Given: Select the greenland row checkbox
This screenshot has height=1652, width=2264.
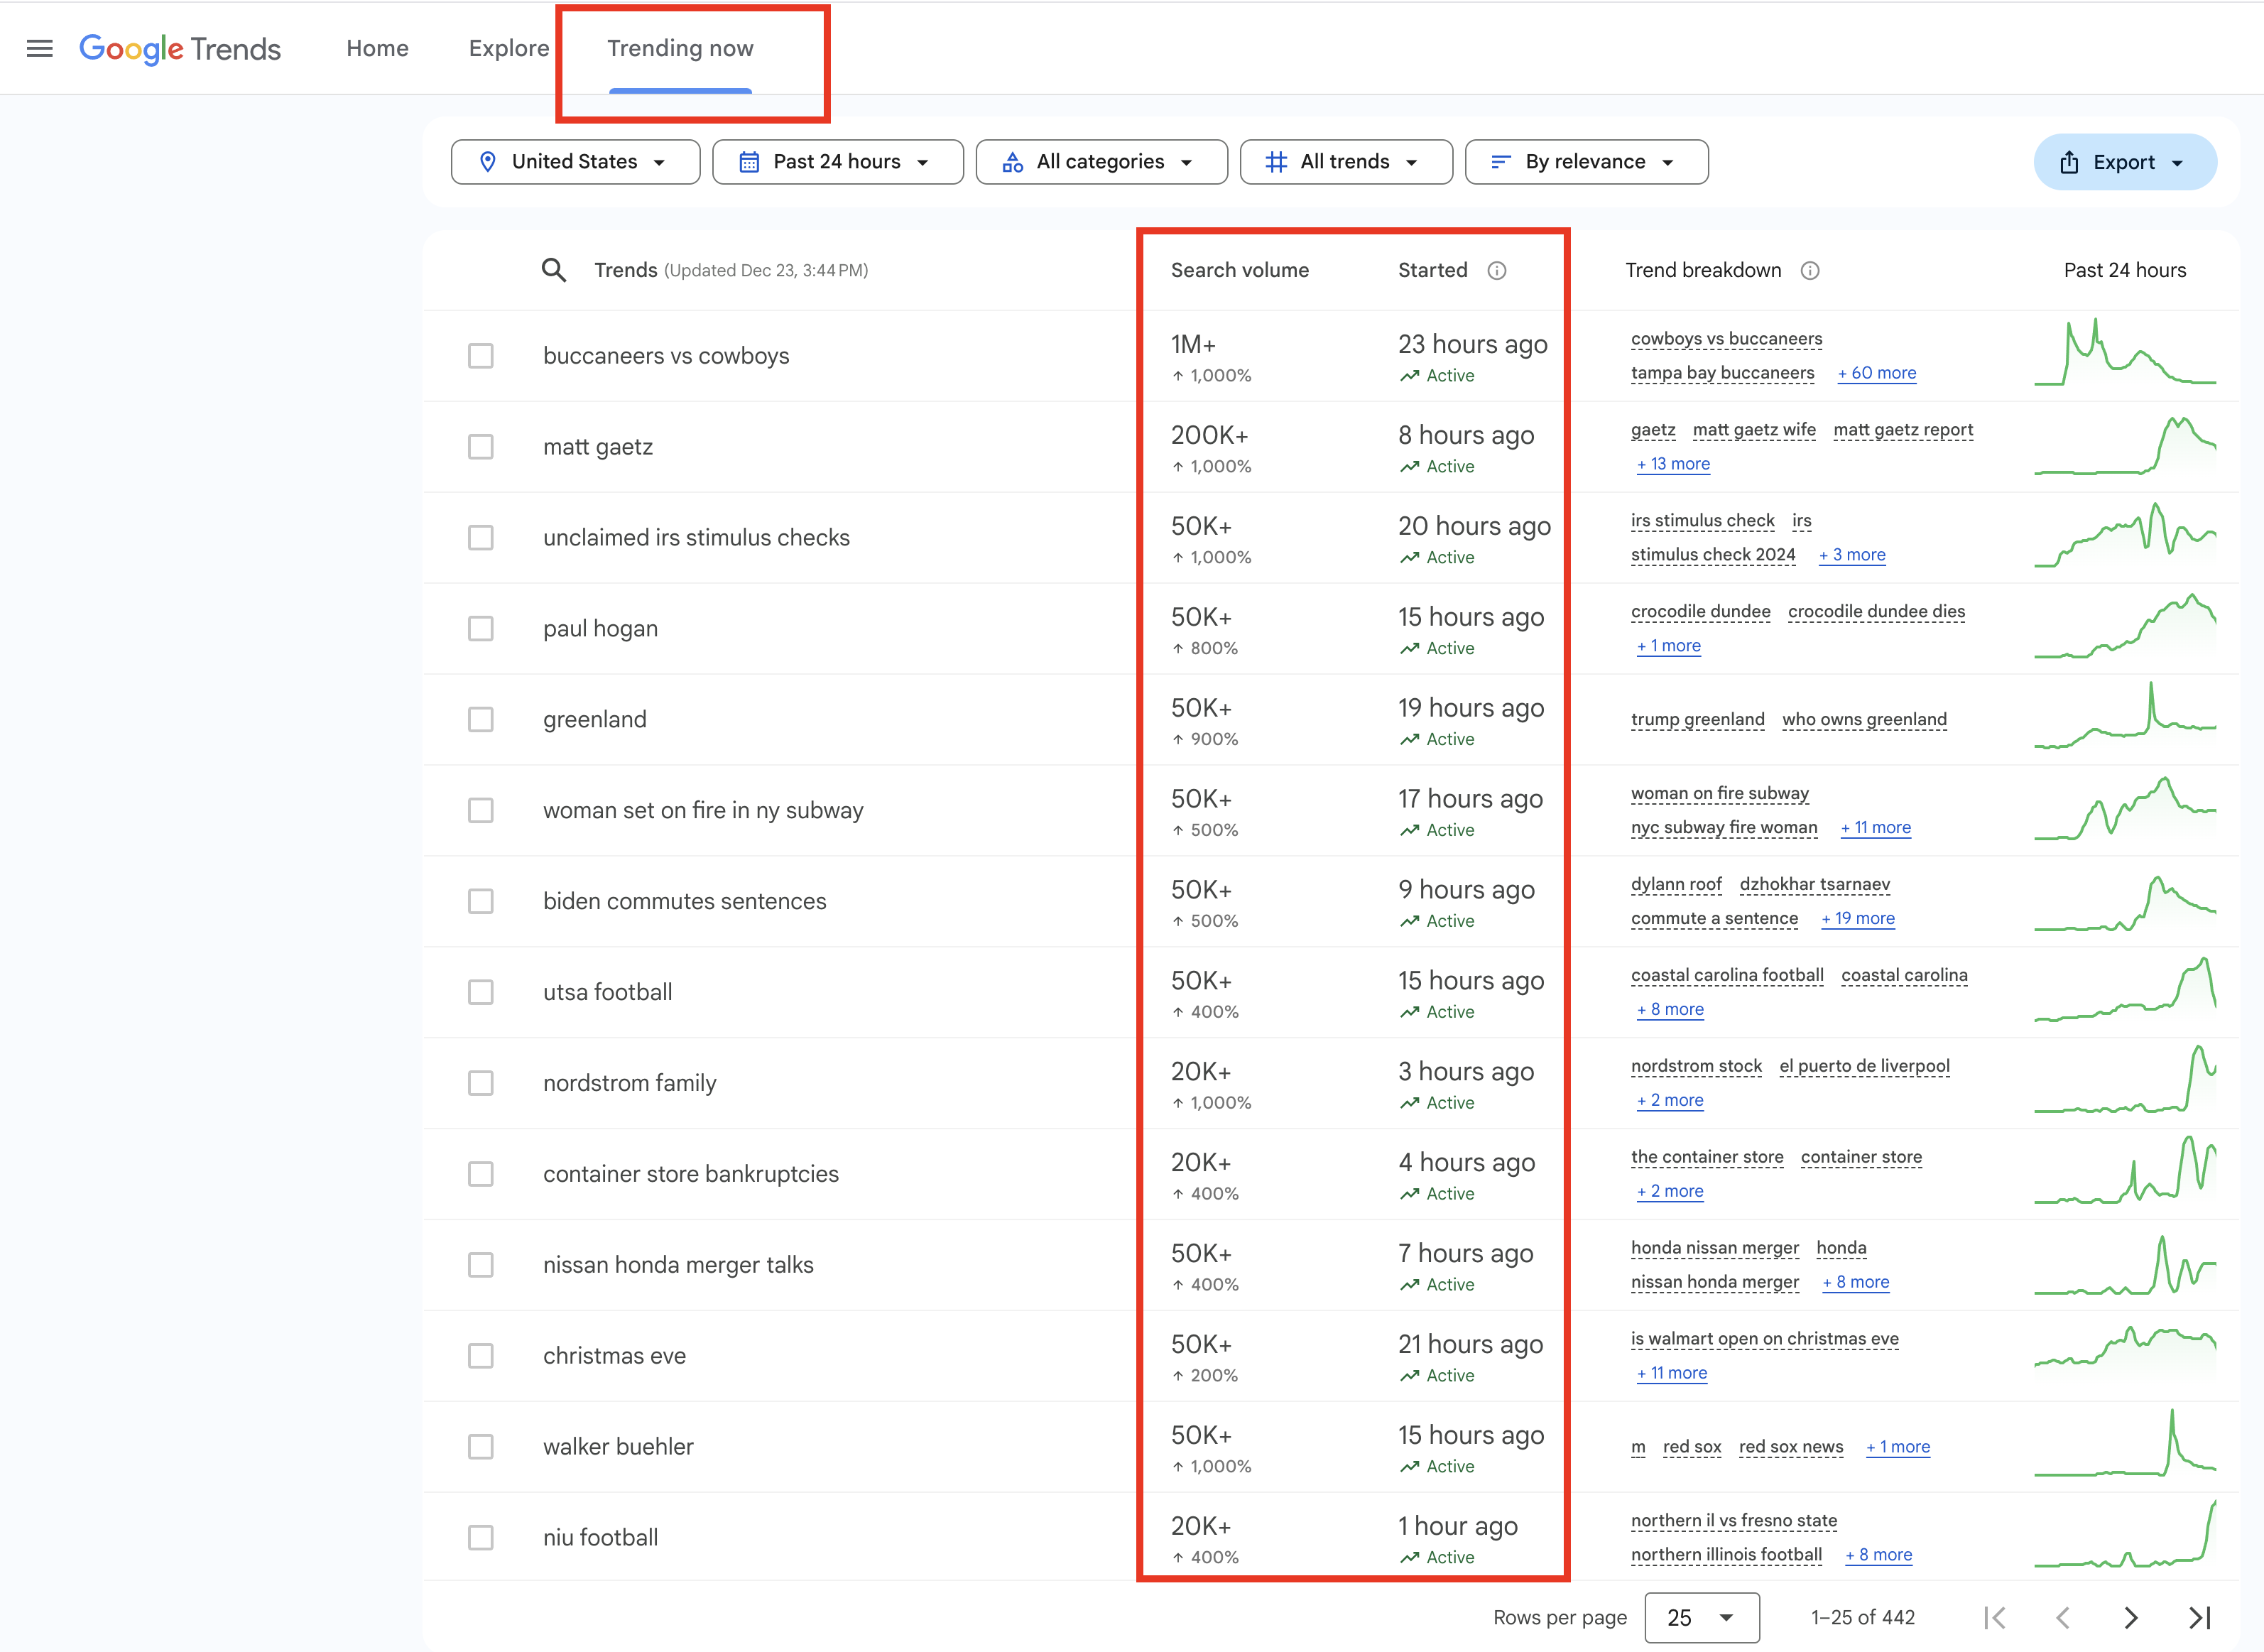Looking at the screenshot, I should coord(481,720).
